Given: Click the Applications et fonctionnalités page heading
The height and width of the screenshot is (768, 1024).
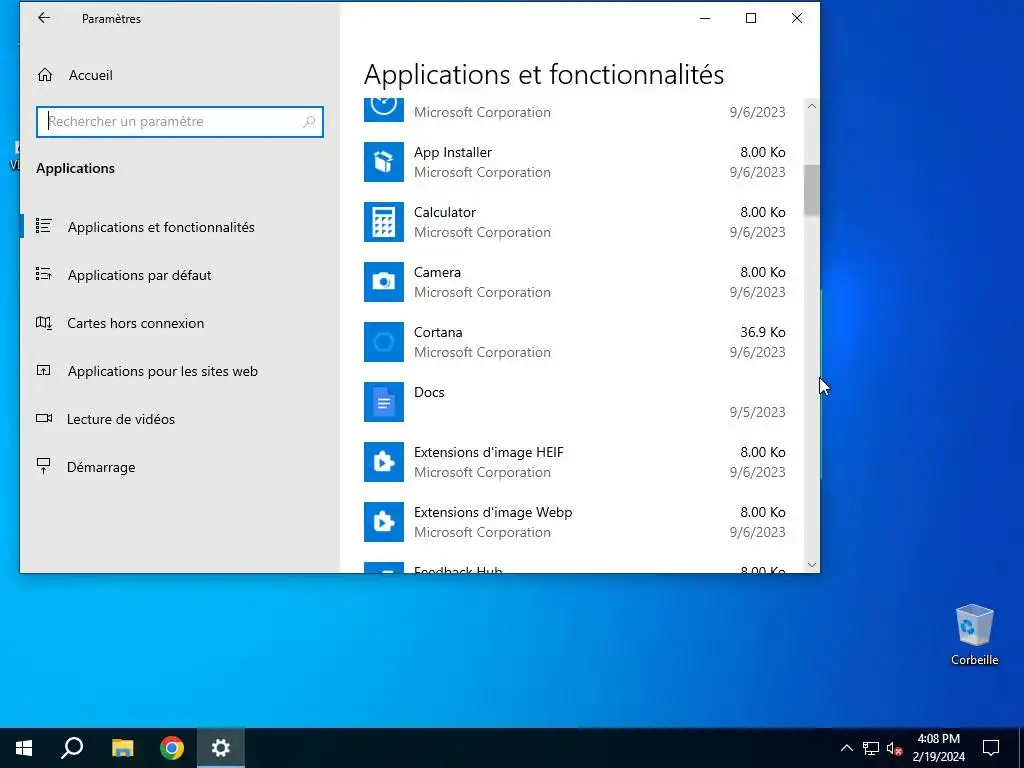Looking at the screenshot, I should pos(544,74).
